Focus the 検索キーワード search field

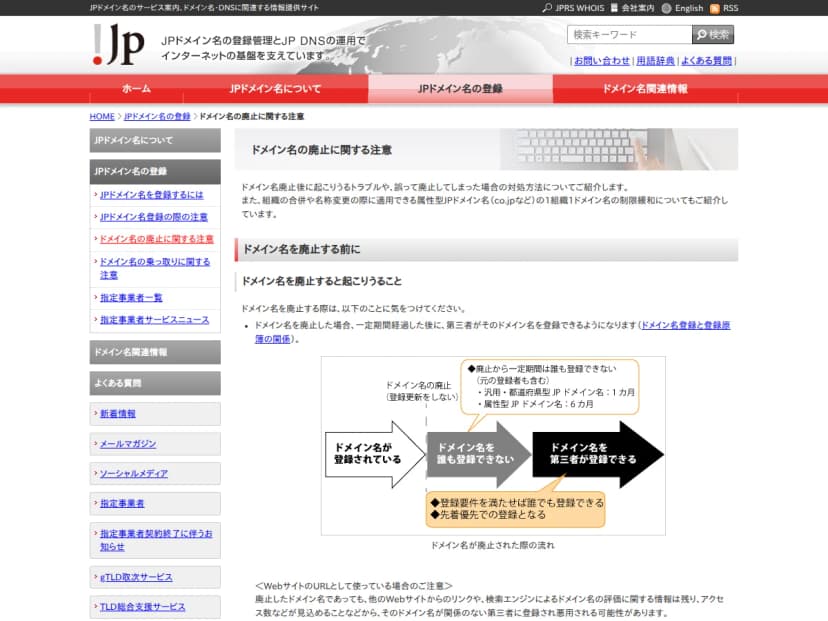pyautogui.click(x=629, y=35)
